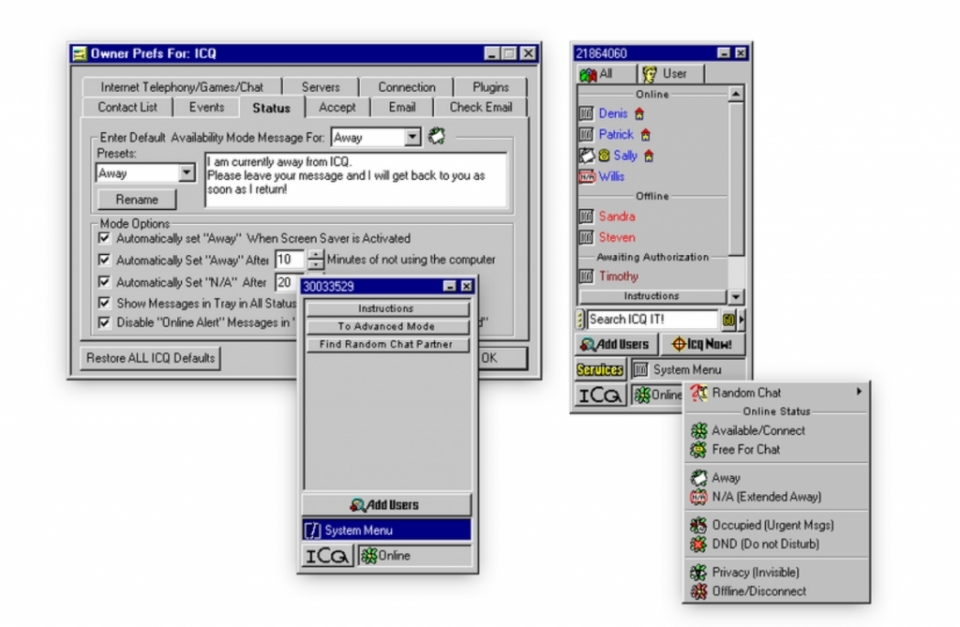Viewport: 960px width, 627px height.
Task: Select the Away status icon in the menu
Action: pyautogui.click(x=698, y=478)
